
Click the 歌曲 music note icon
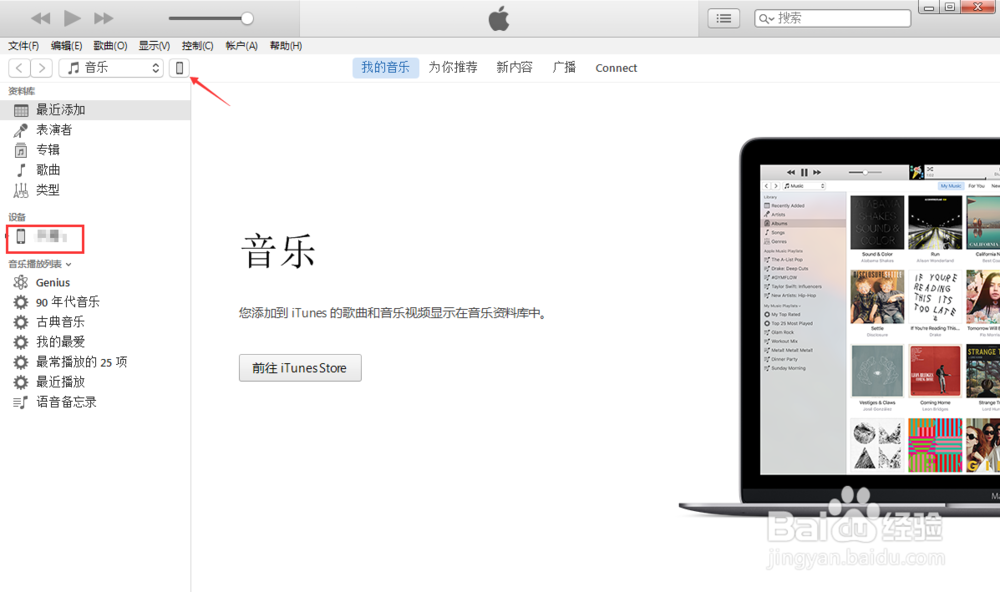21,170
